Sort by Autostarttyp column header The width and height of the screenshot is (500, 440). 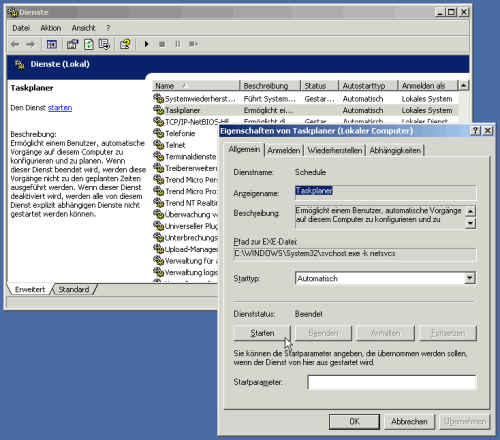(x=369, y=86)
